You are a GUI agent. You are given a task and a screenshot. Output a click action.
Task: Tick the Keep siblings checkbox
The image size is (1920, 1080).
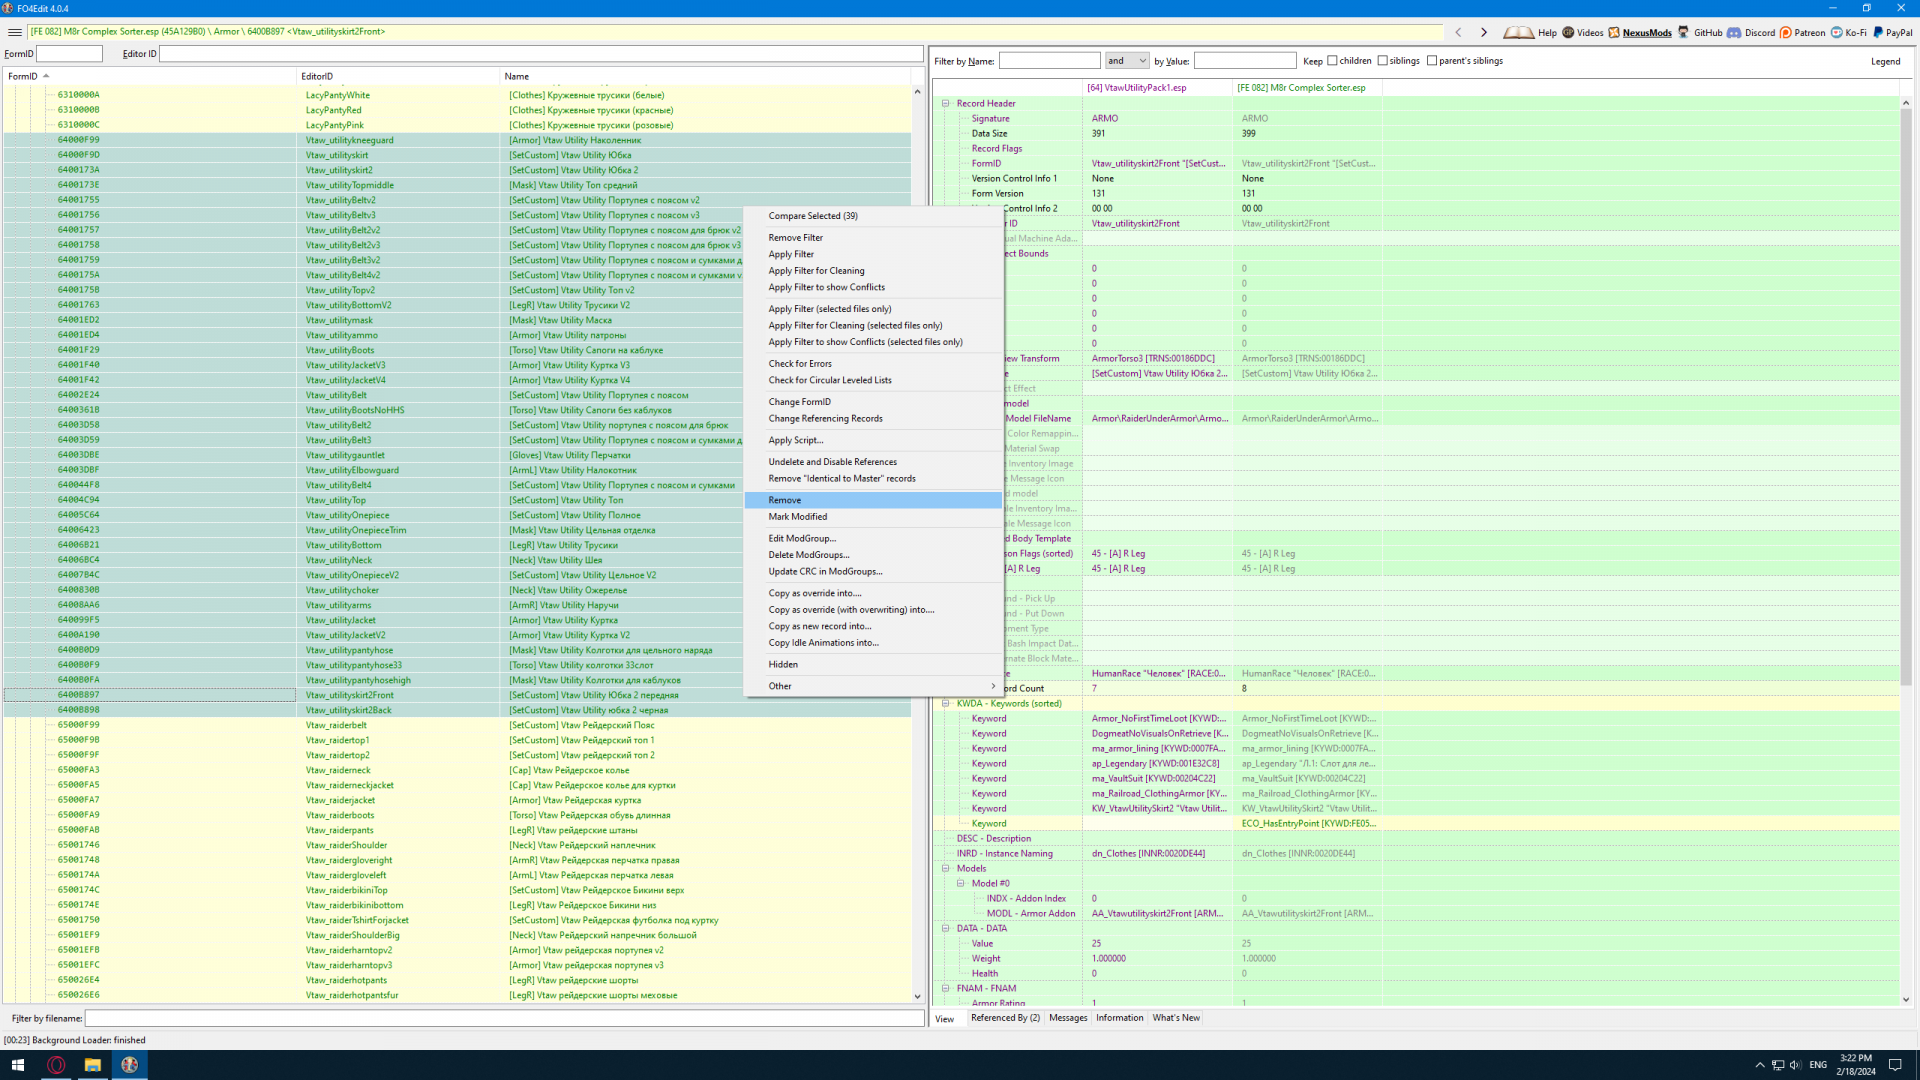(1383, 61)
